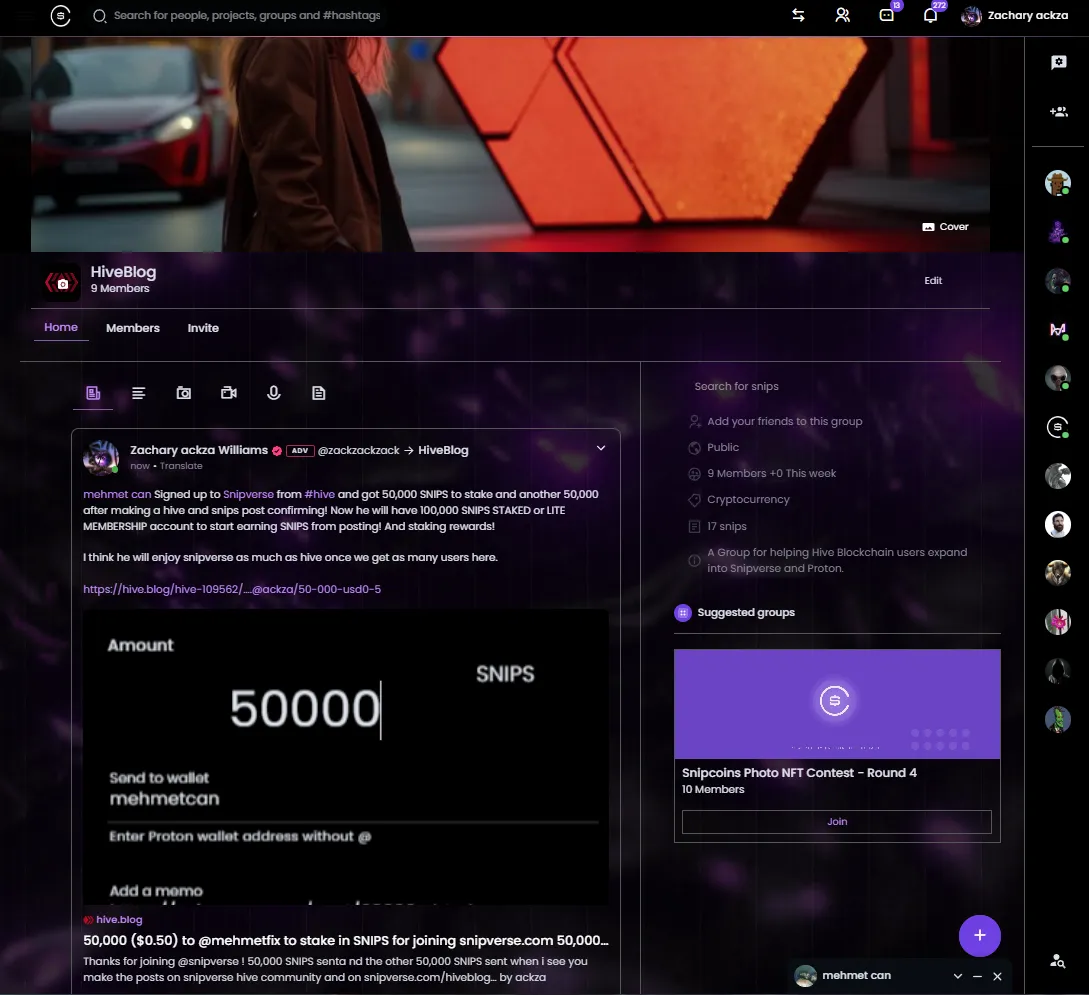Click the Suggested groups purple icon

(x=683, y=612)
